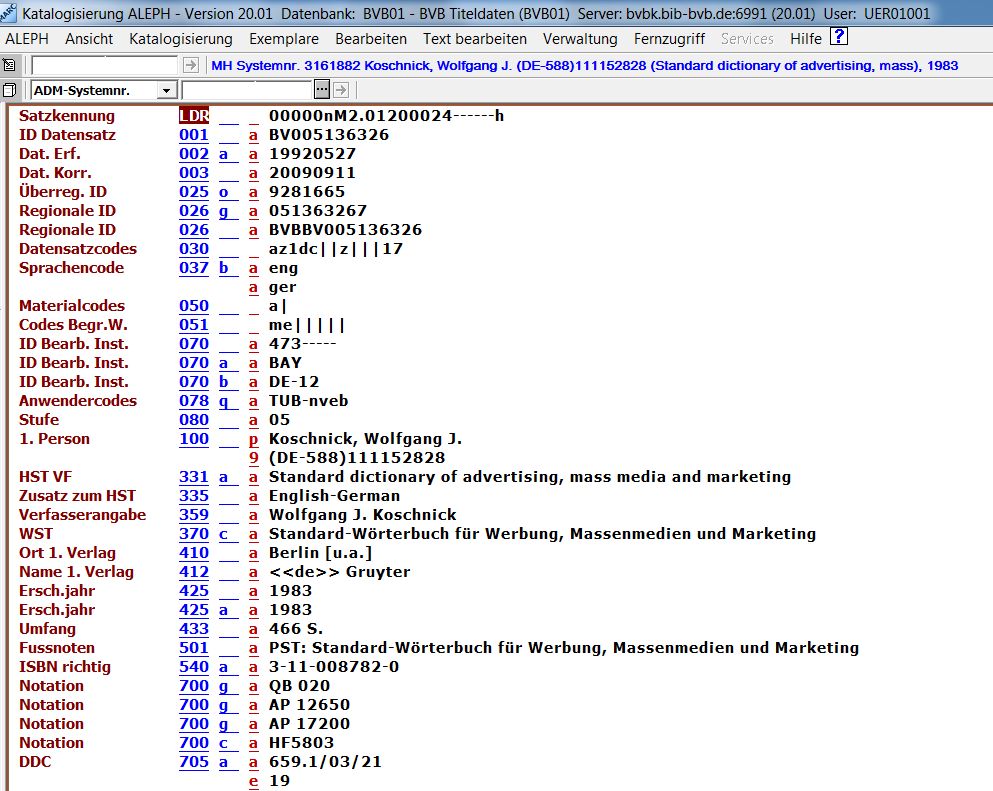Click the ellipsis browse button in the item bar
The height and width of the screenshot is (791, 993).
coord(321,90)
